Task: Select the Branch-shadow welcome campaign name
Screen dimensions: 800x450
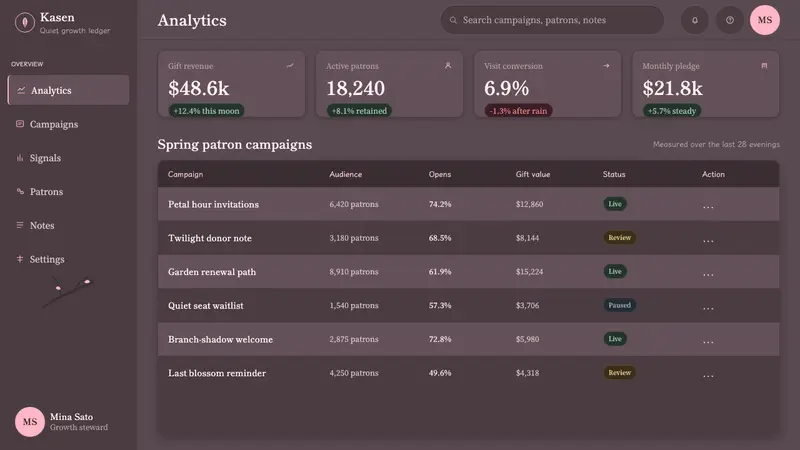Action: click(x=220, y=339)
